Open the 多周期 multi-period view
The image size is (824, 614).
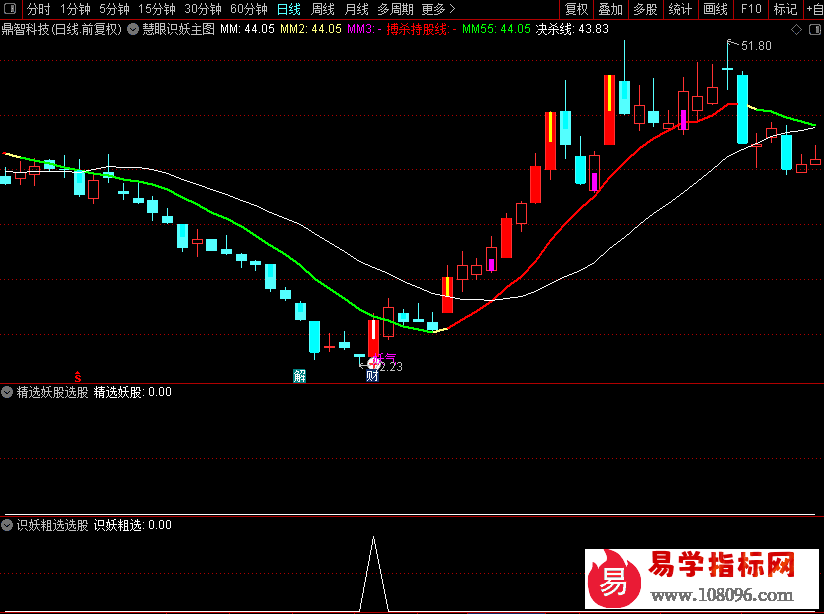tap(395, 9)
